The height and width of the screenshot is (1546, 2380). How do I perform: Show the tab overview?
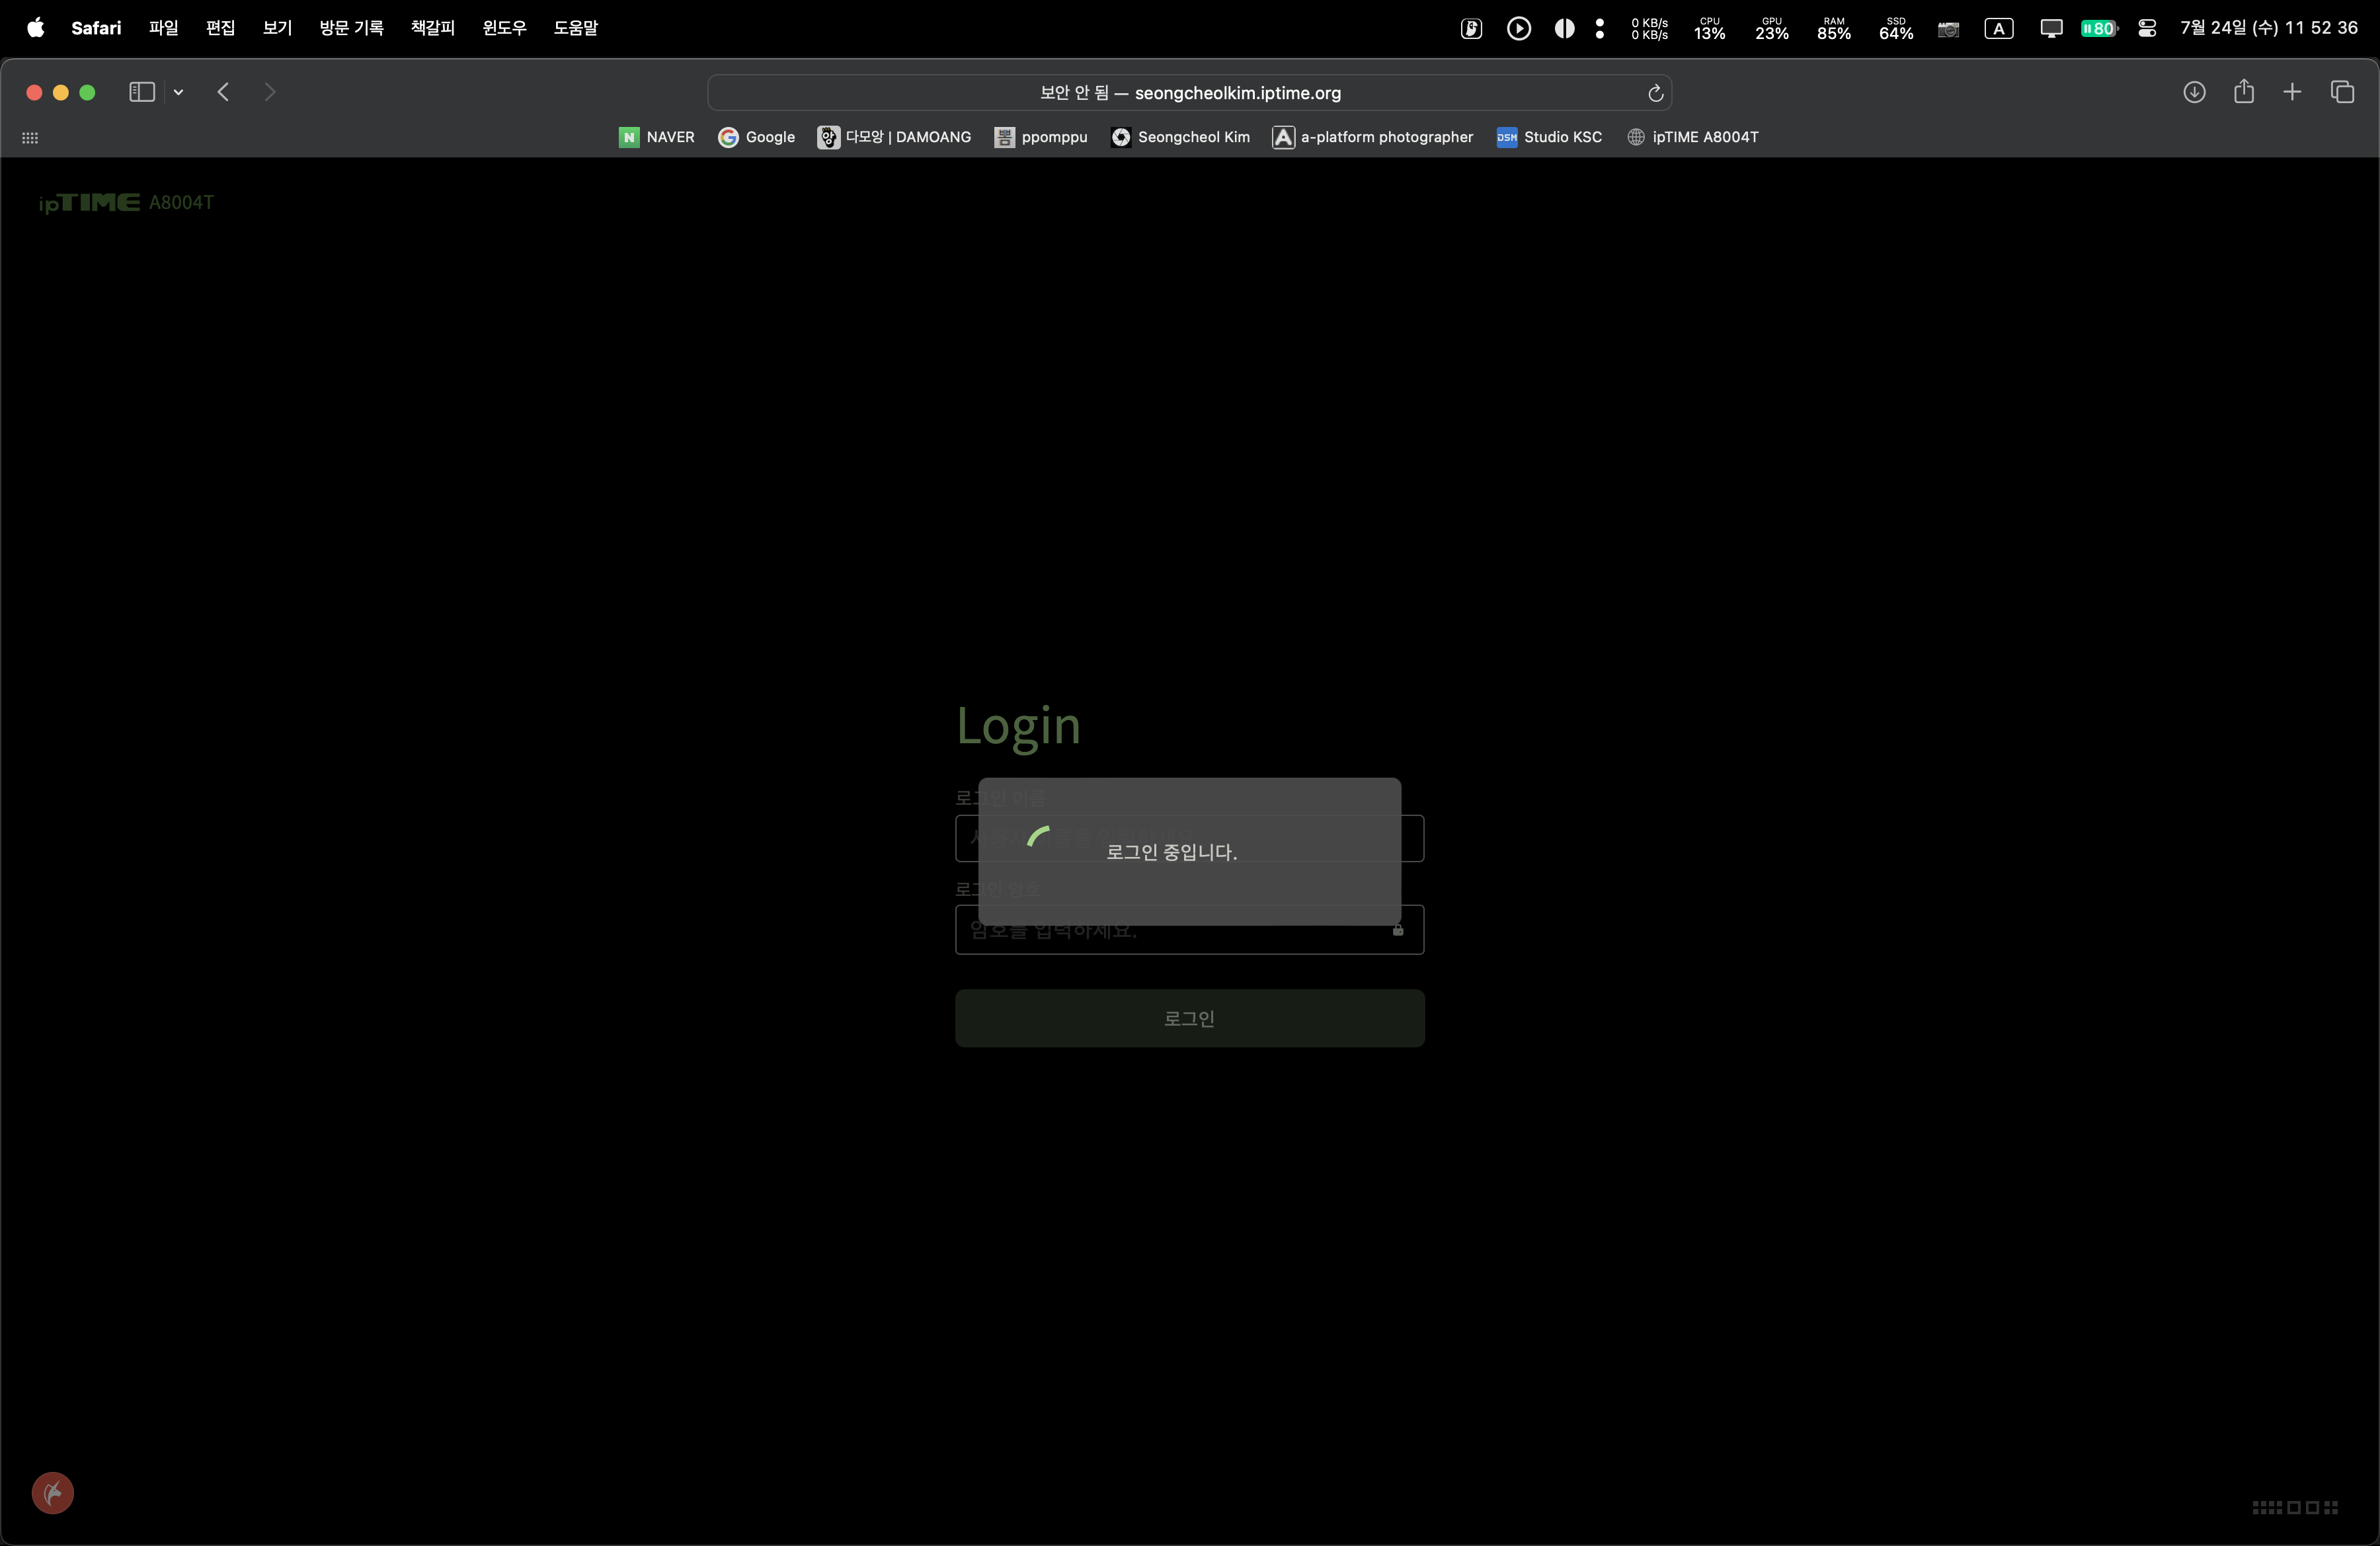(2342, 92)
